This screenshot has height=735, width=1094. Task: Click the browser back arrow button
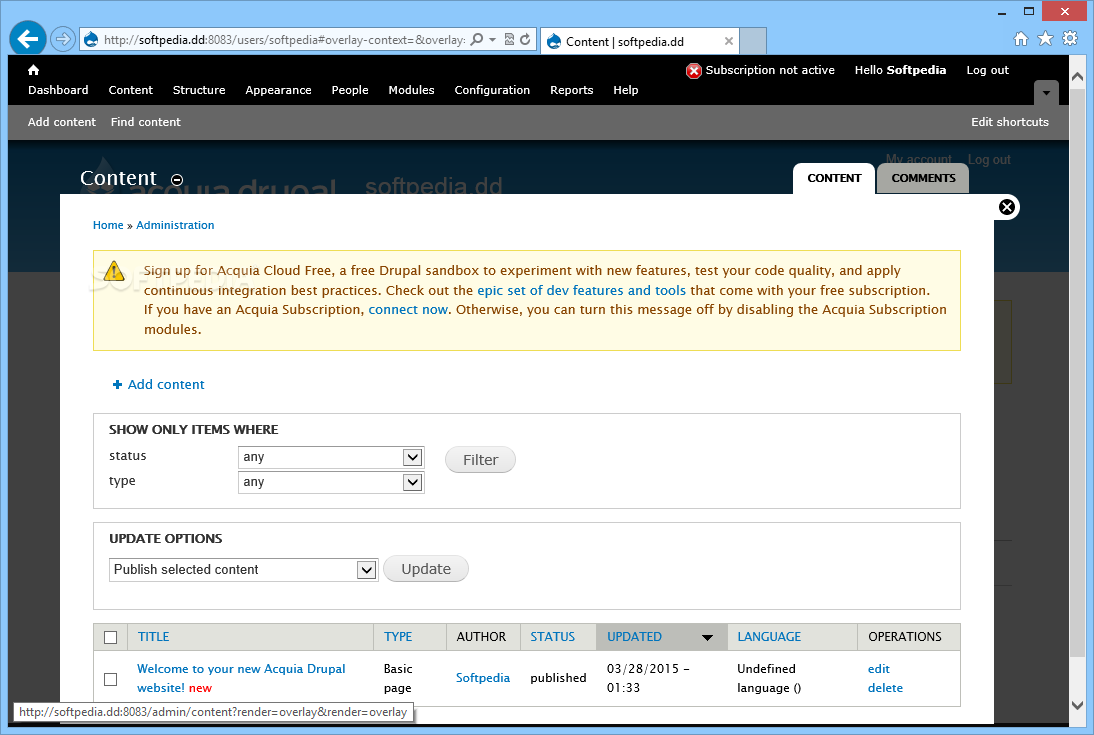coord(28,39)
